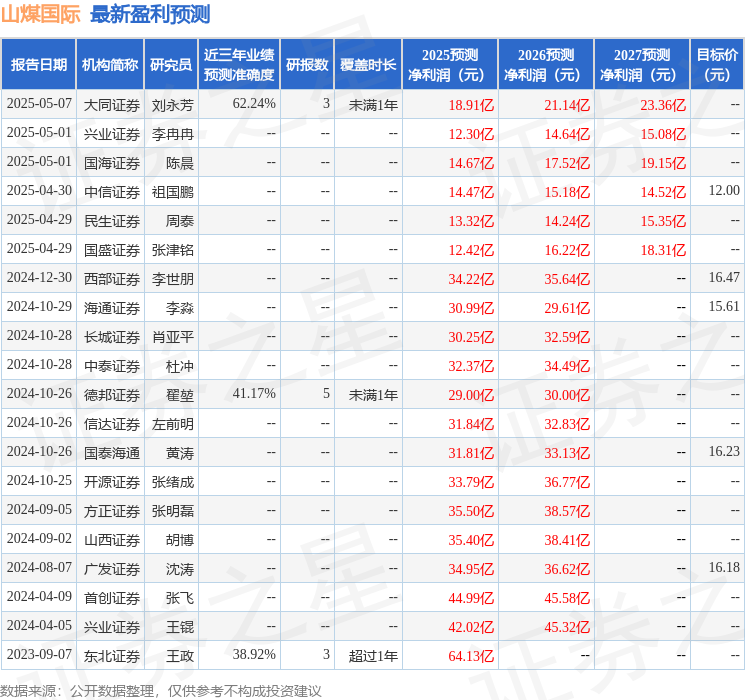Click the target price 15.61
Viewport: 745px width, 700px height.
tap(724, 307)
